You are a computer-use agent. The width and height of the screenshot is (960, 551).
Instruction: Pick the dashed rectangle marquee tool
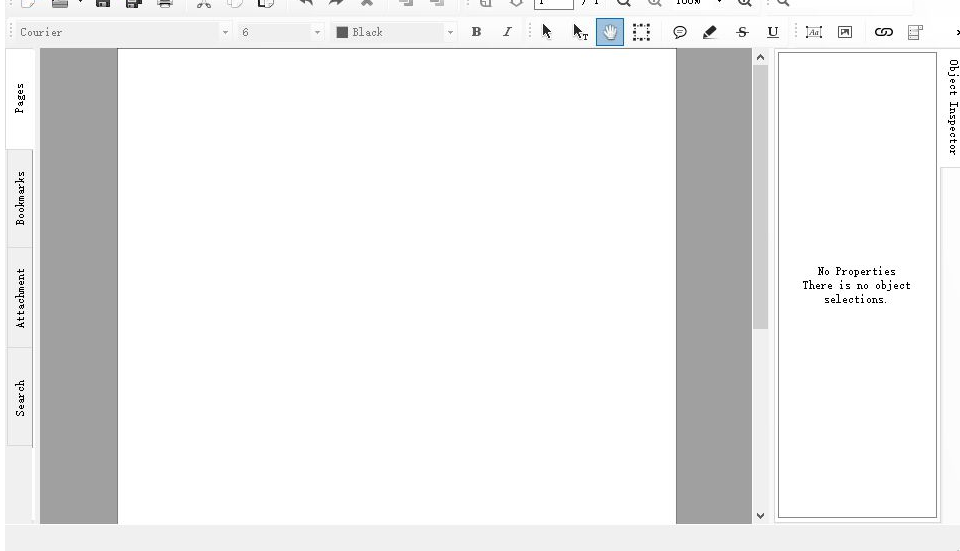click(641, 32)
